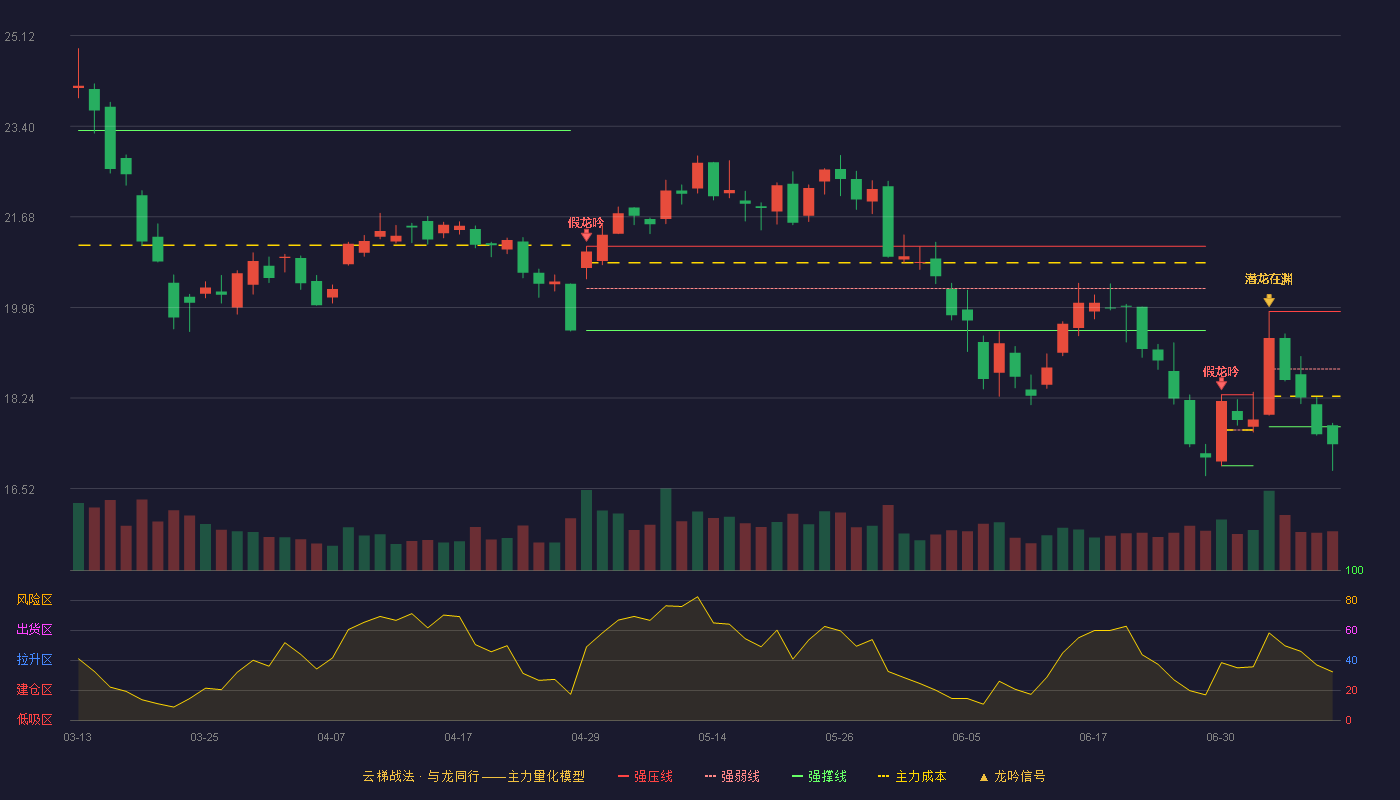Toggle the 强压线 legend entry
This screenshot has height=800, width=1400.
coord(645,776)
